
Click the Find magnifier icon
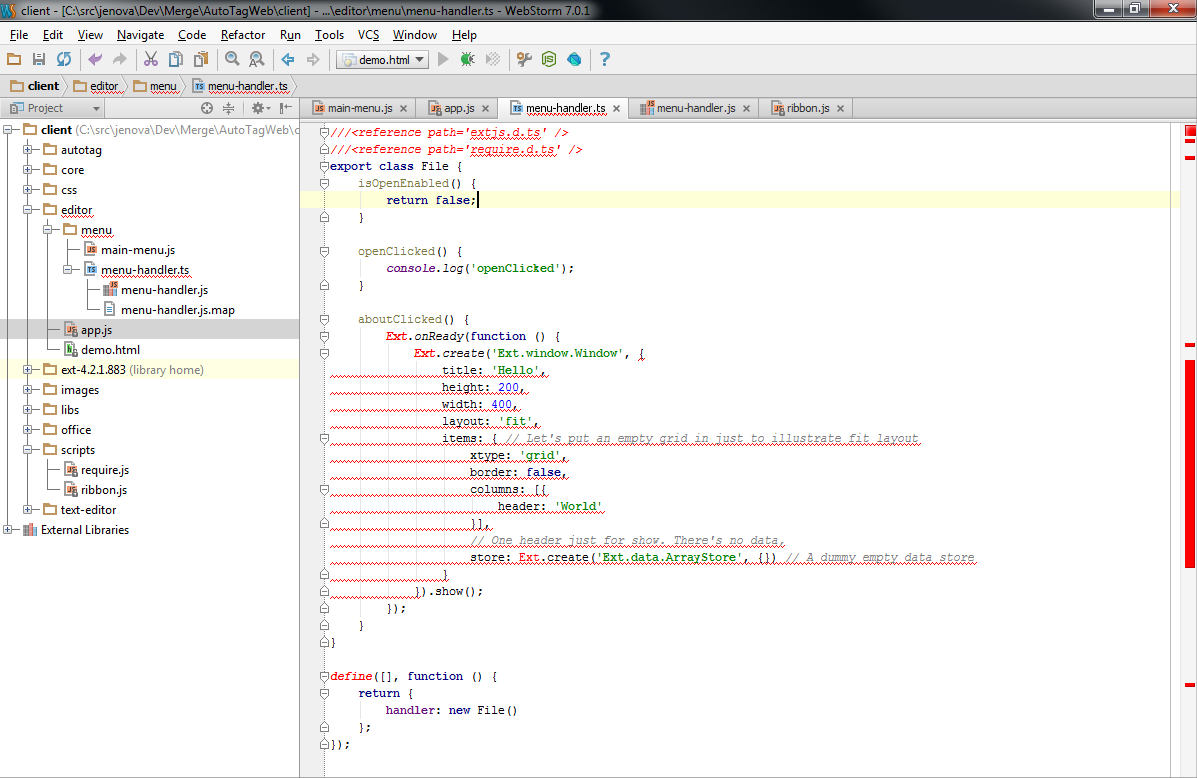click(232, 60)
